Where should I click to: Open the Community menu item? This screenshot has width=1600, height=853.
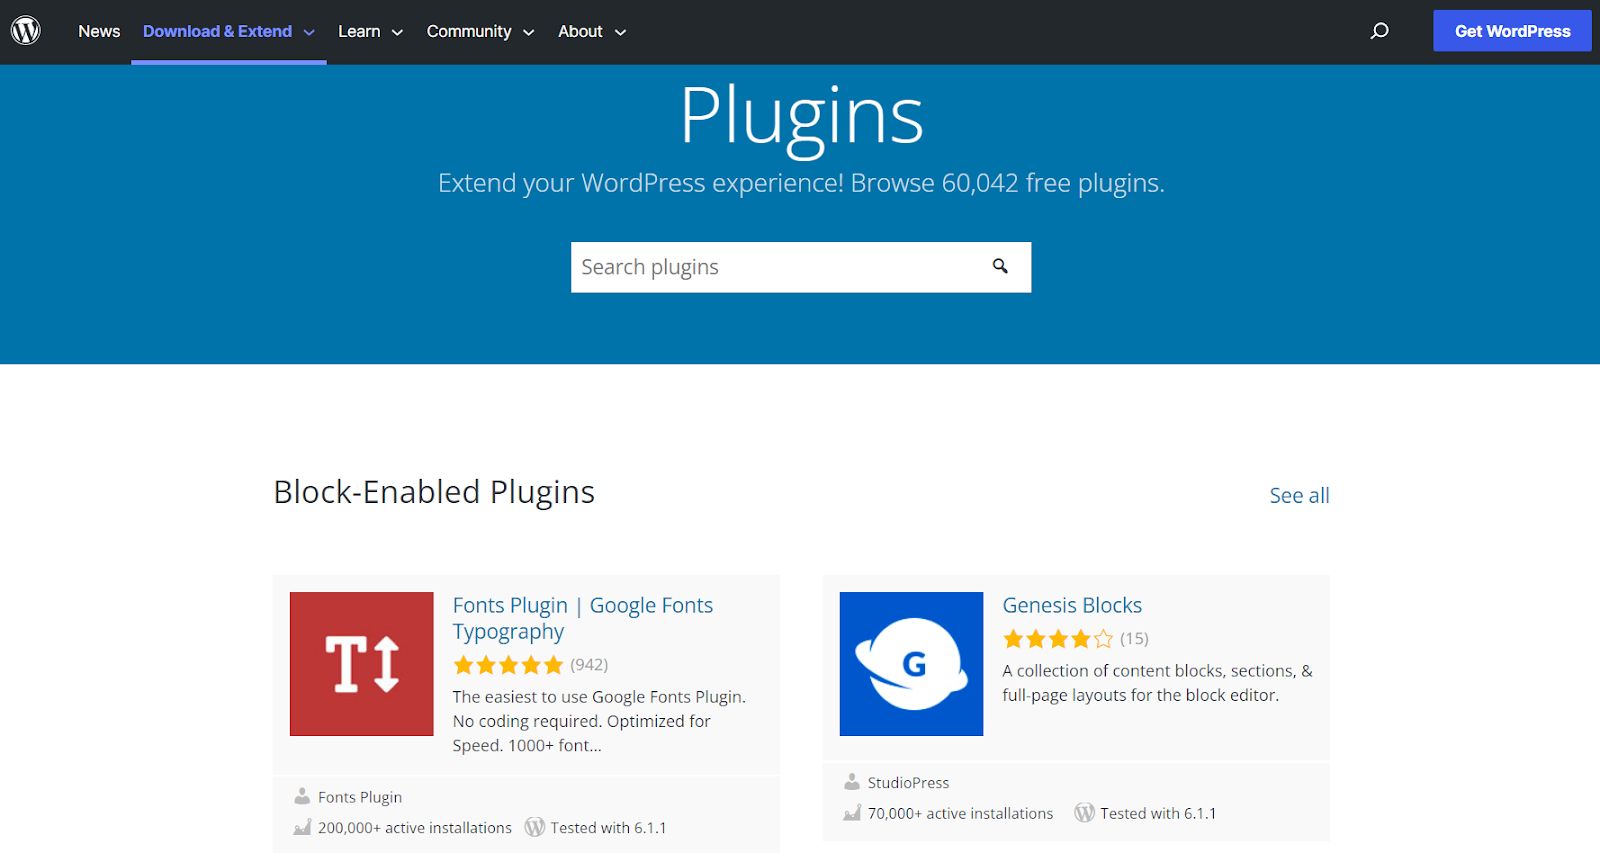[469, 31]
